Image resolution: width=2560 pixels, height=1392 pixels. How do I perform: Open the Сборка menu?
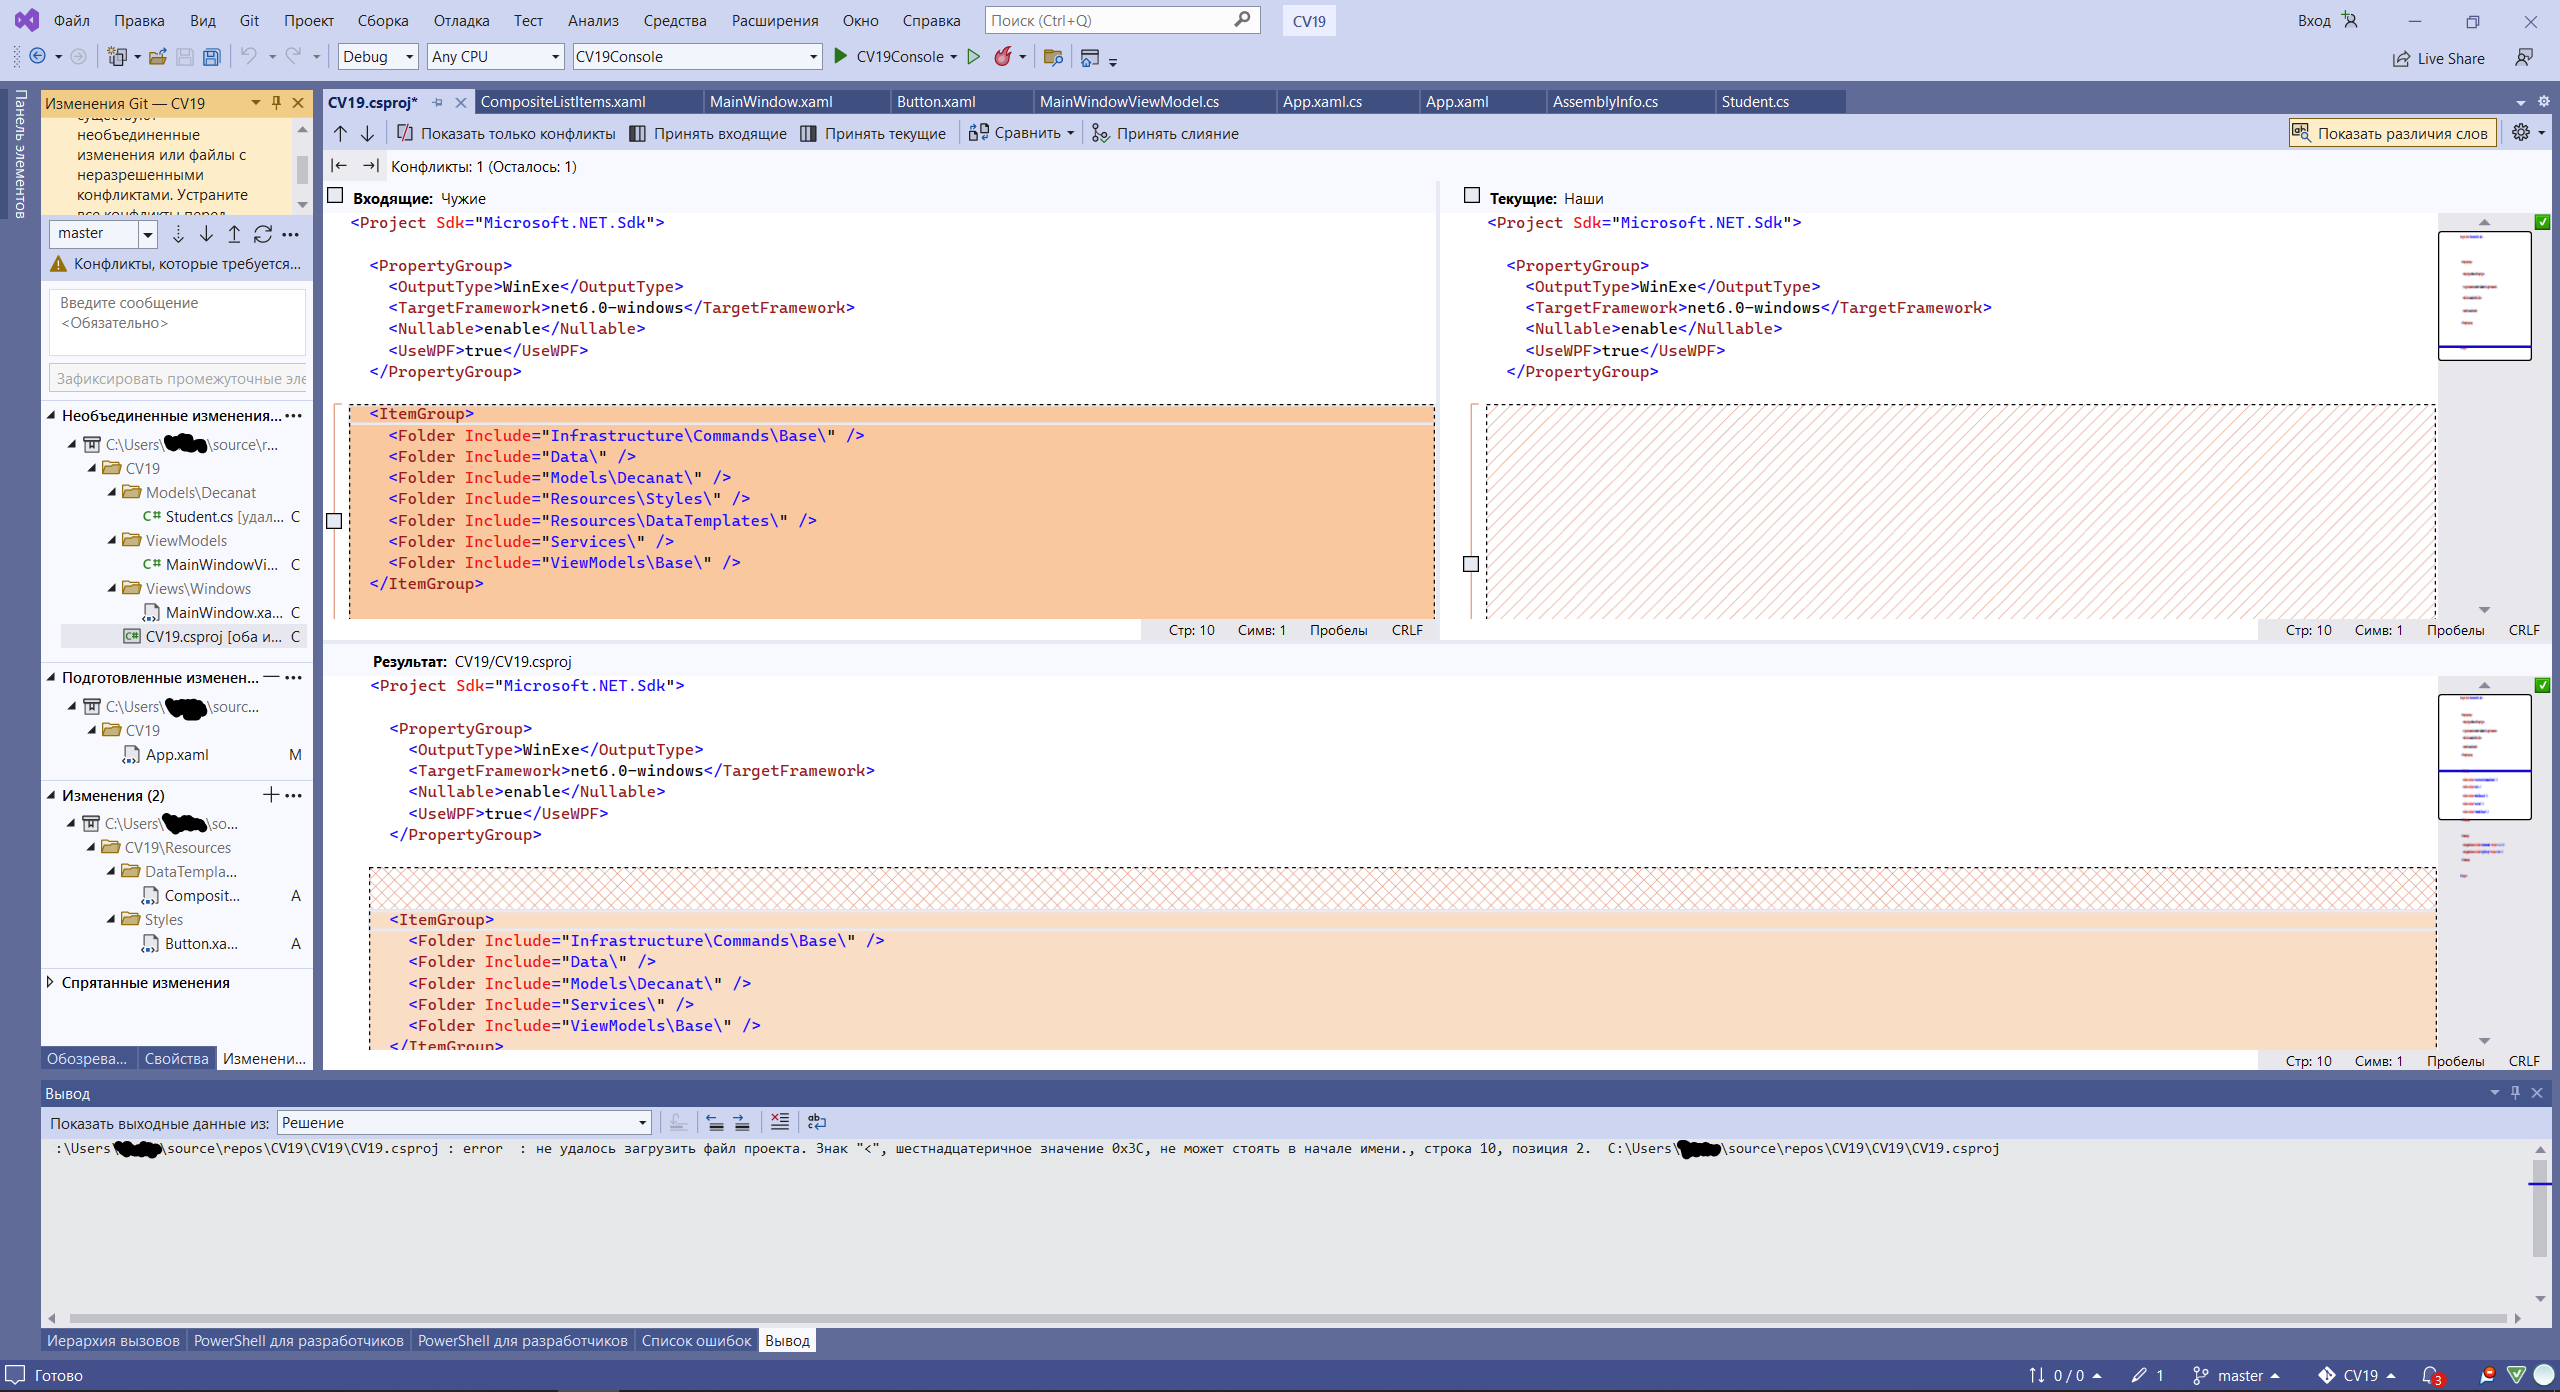[x=382, y=20]
